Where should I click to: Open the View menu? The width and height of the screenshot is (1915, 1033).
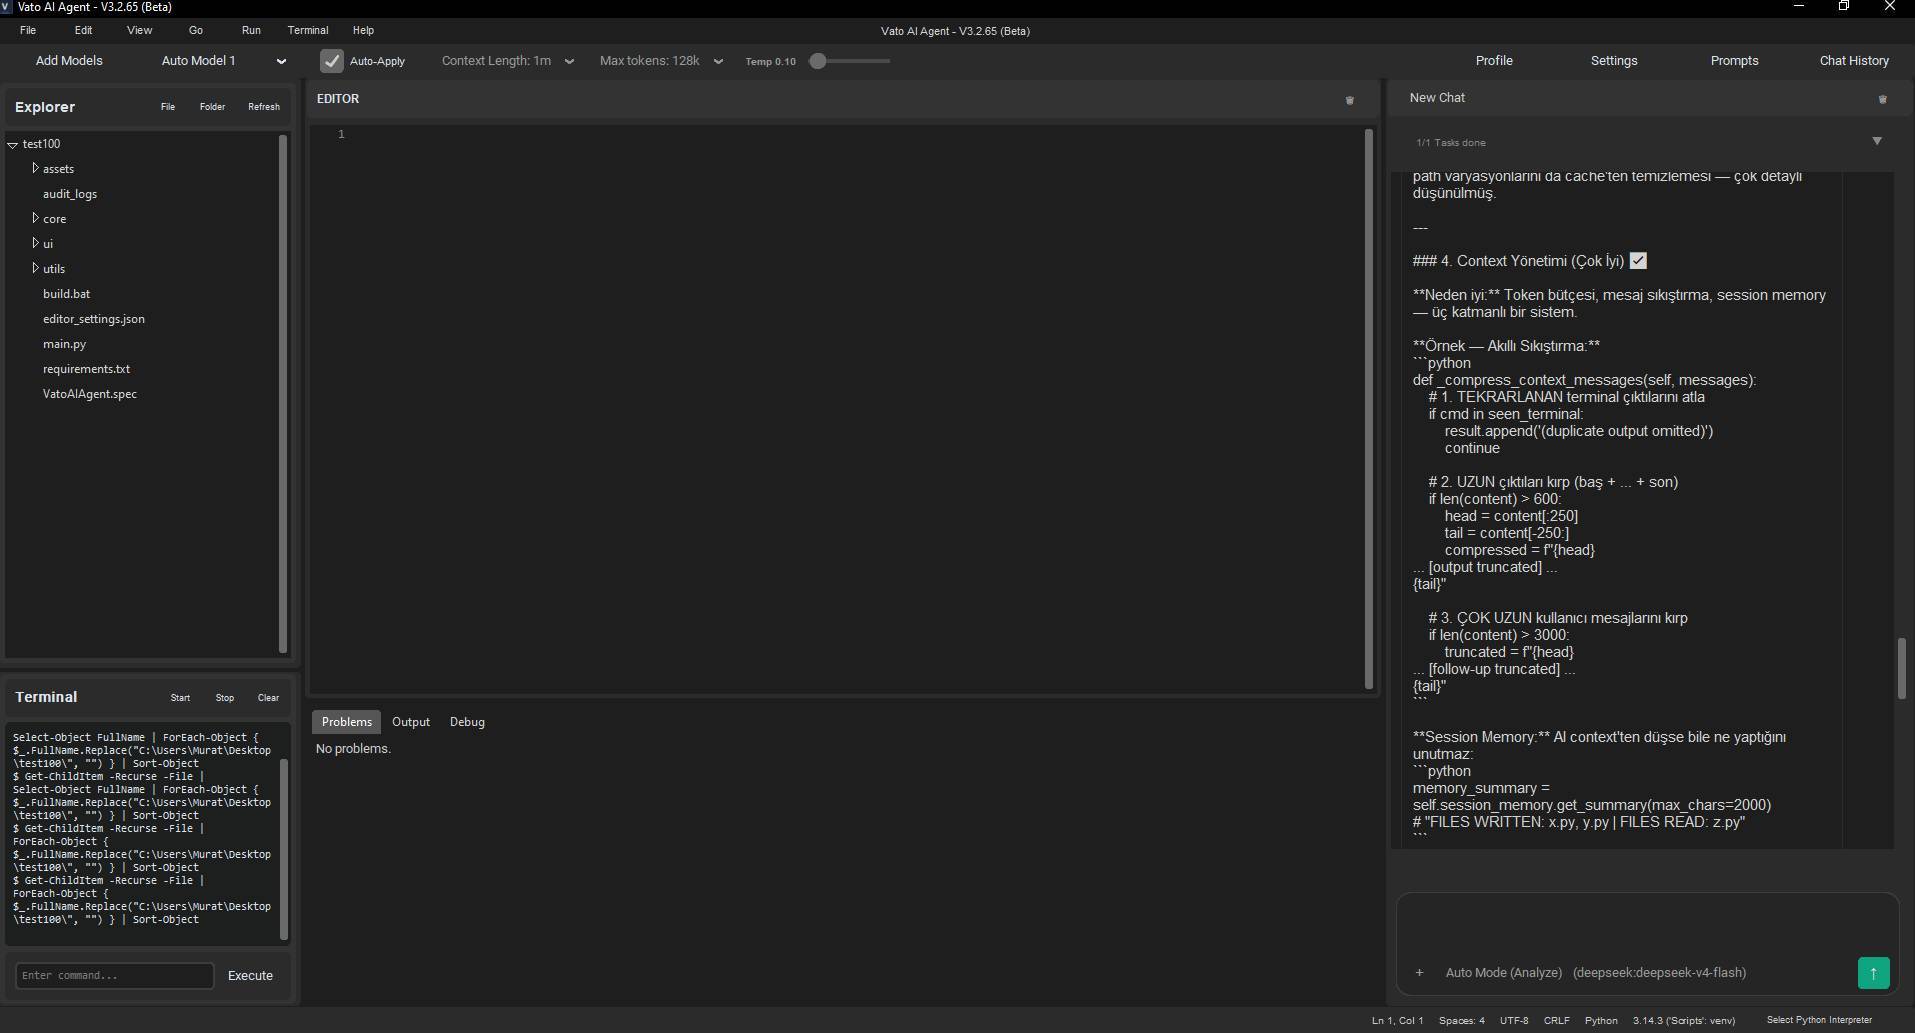pos(139,30)
